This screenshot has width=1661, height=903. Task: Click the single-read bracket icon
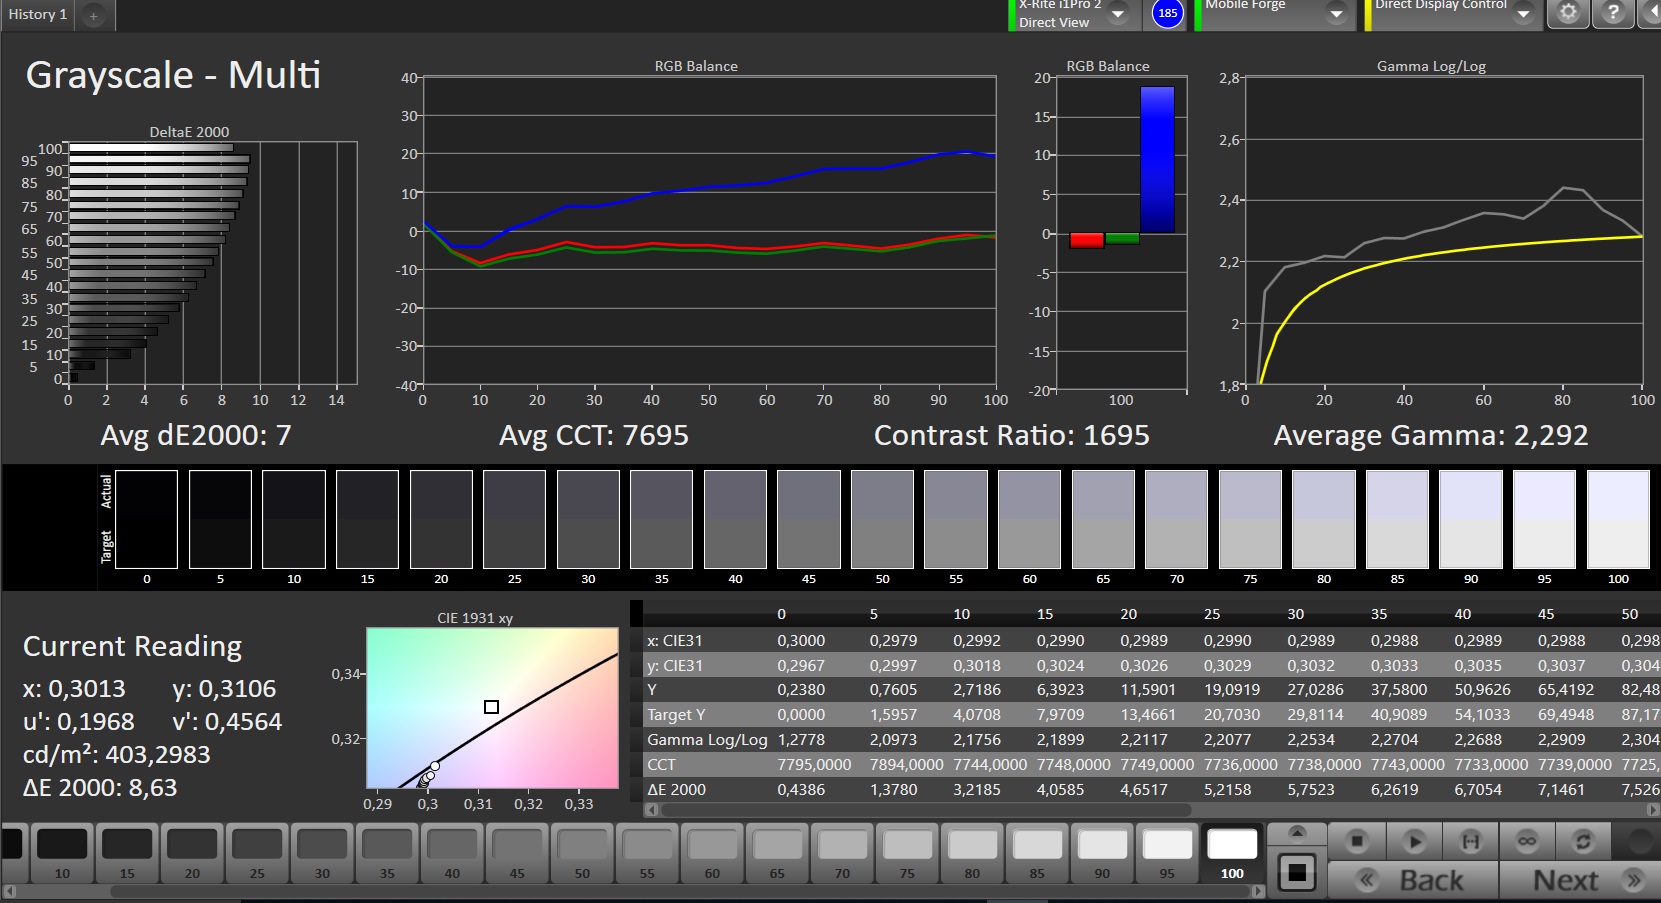pos(1470,841)
